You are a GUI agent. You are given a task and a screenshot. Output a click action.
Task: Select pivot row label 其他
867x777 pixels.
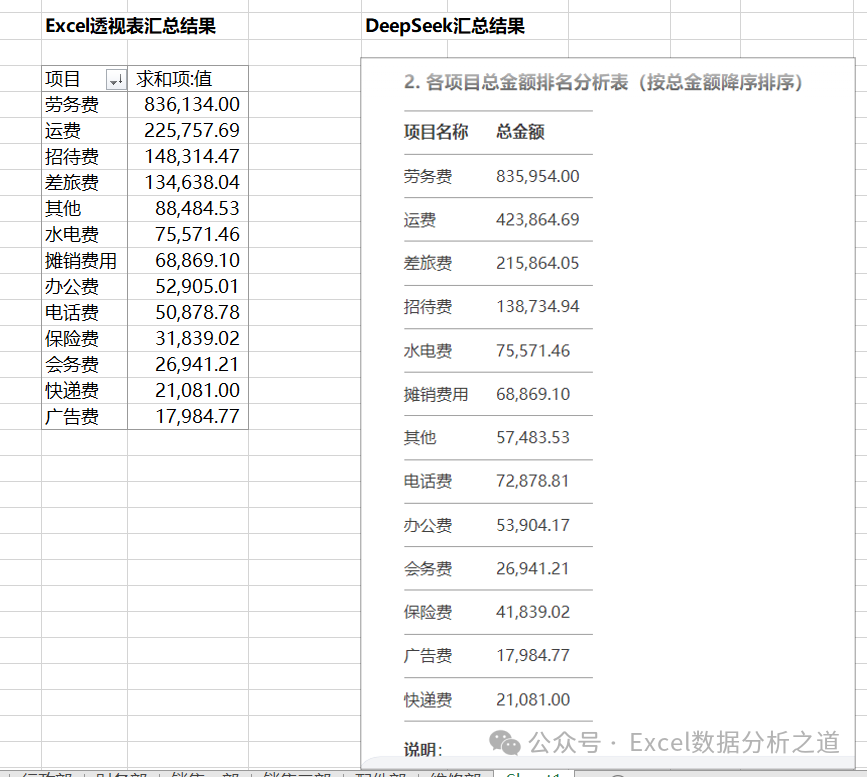pos(85,208)
